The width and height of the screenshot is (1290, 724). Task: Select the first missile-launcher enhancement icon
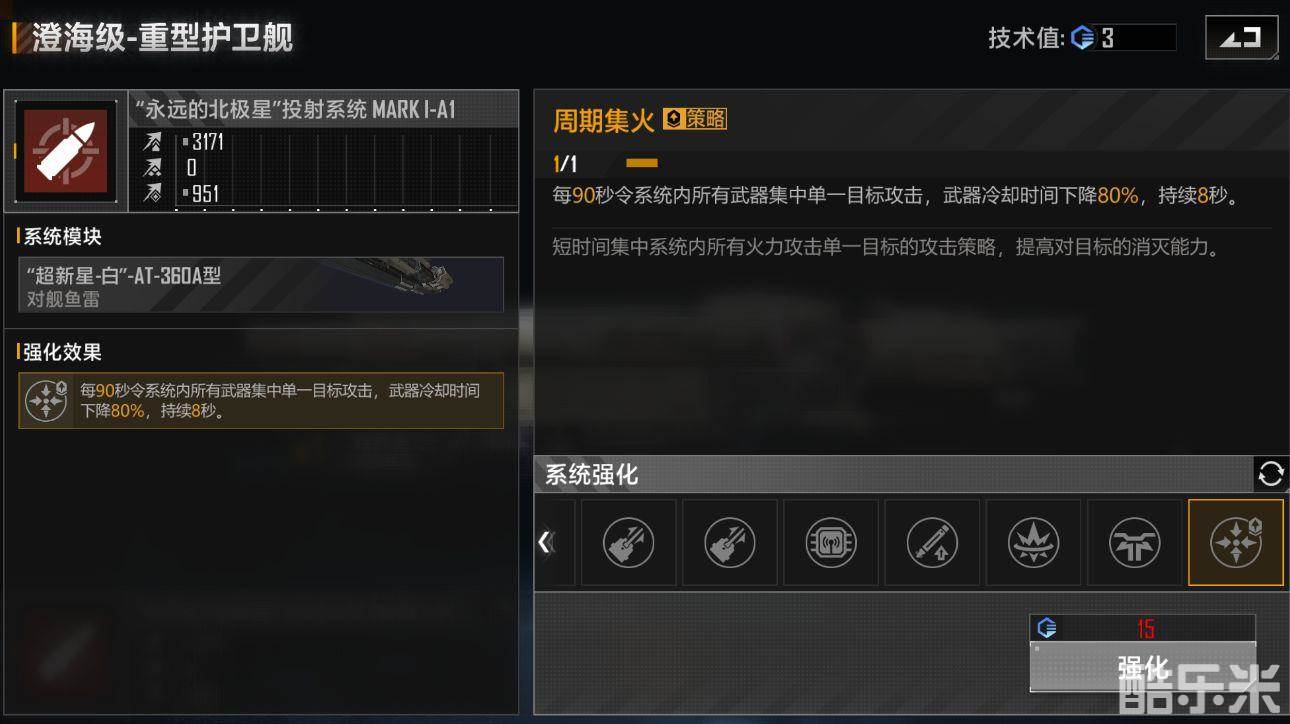pos(628,543)
